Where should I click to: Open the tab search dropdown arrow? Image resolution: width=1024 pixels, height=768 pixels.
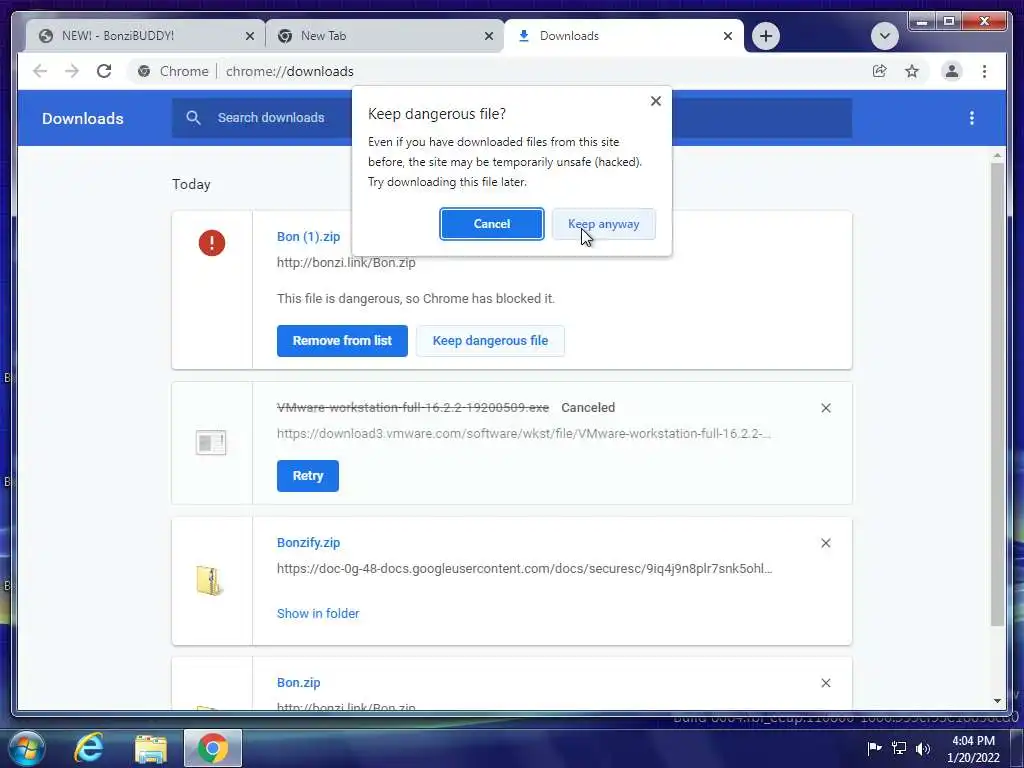(x=884, y=36)
